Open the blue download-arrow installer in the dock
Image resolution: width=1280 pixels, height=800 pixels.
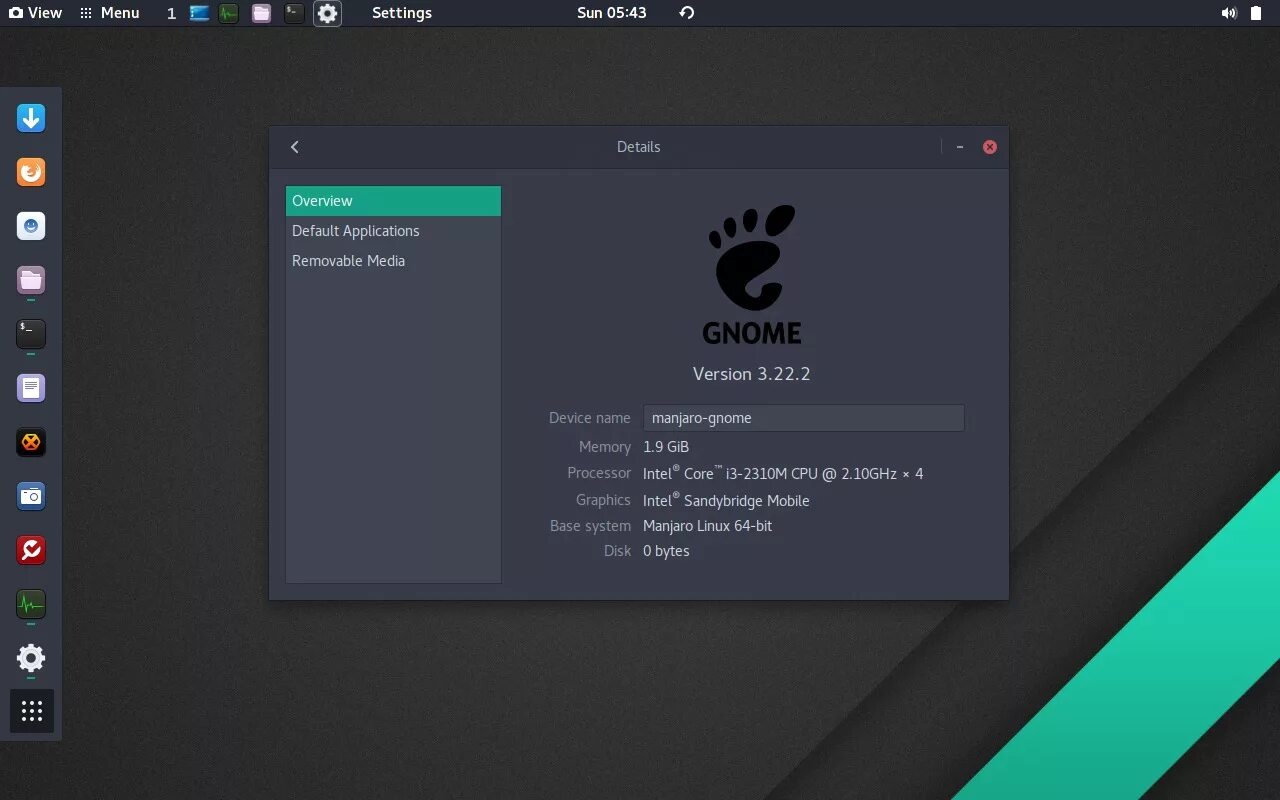tap(31, 118)
